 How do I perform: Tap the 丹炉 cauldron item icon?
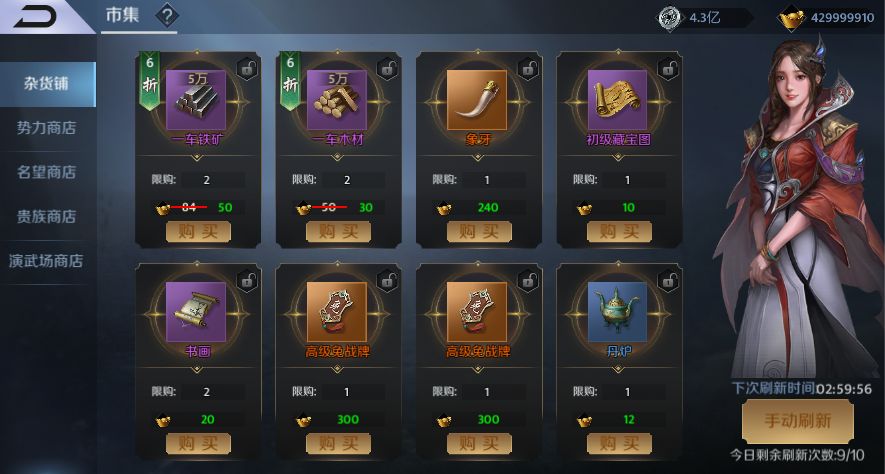pos(617,311)
